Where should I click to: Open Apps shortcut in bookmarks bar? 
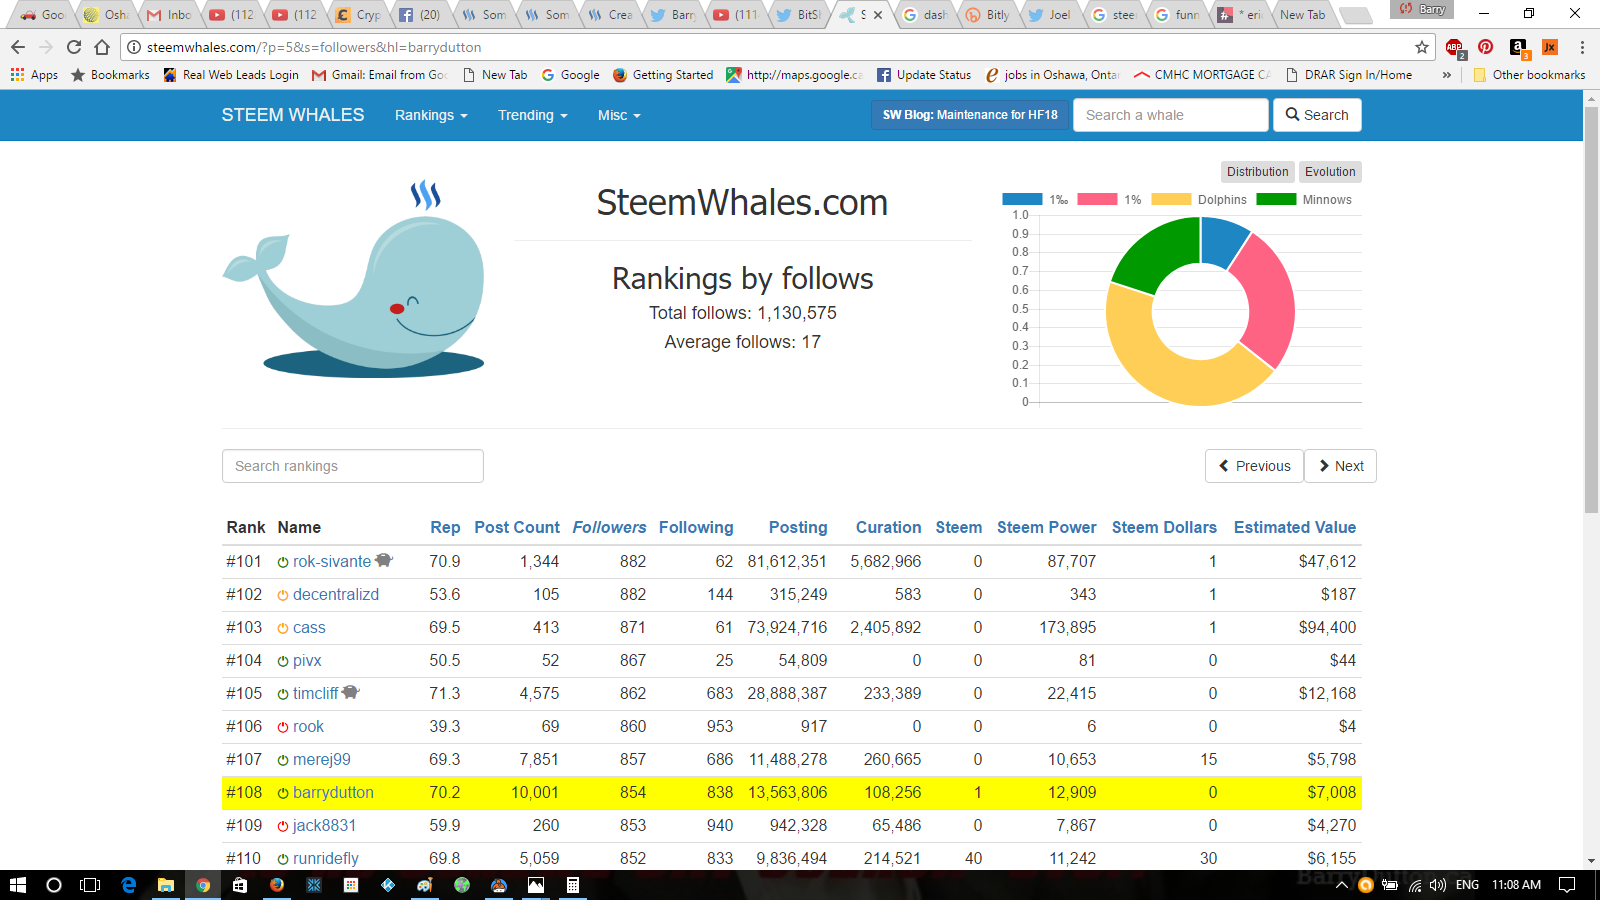(34, 75)
